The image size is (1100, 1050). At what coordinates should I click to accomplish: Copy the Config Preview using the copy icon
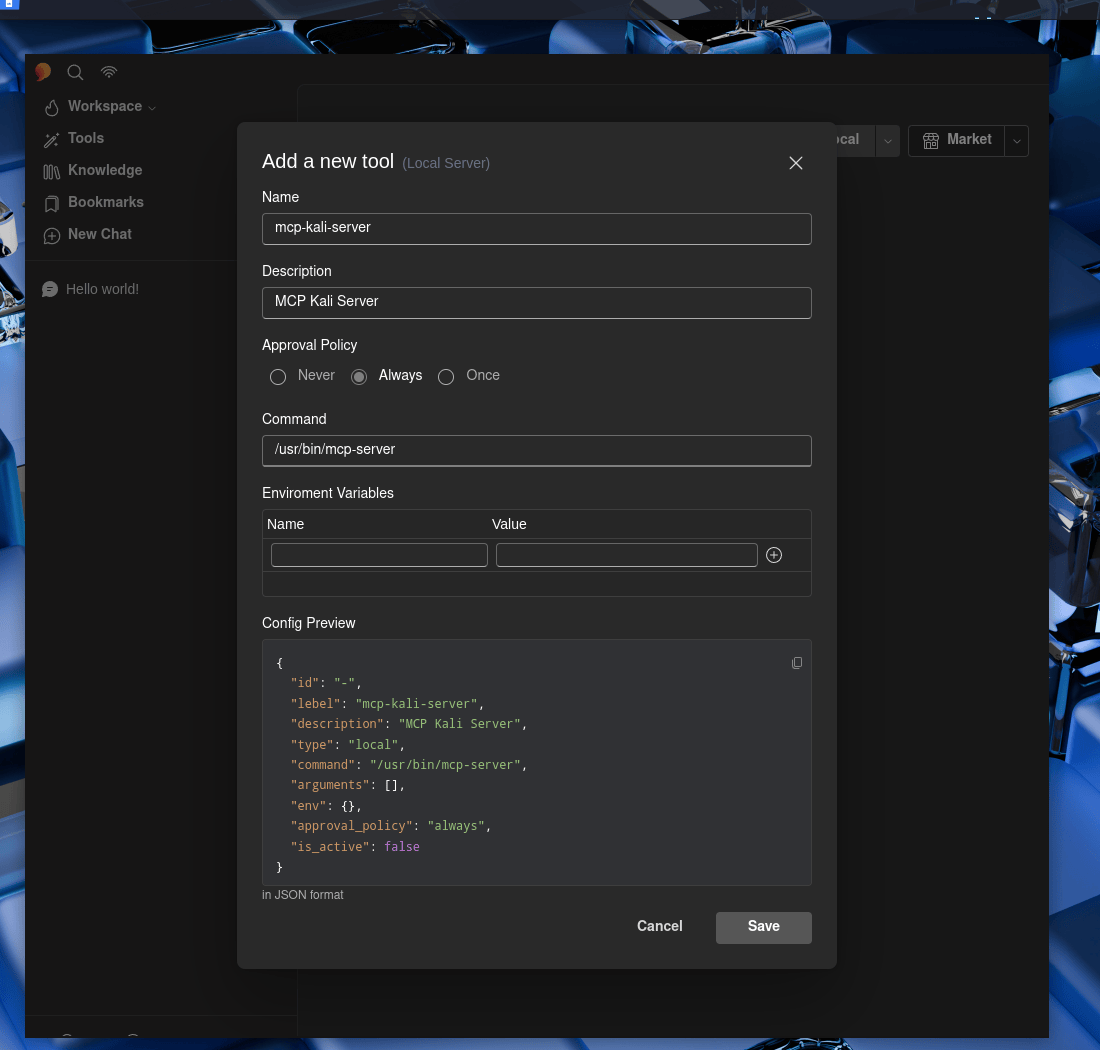tap(796, 662)
